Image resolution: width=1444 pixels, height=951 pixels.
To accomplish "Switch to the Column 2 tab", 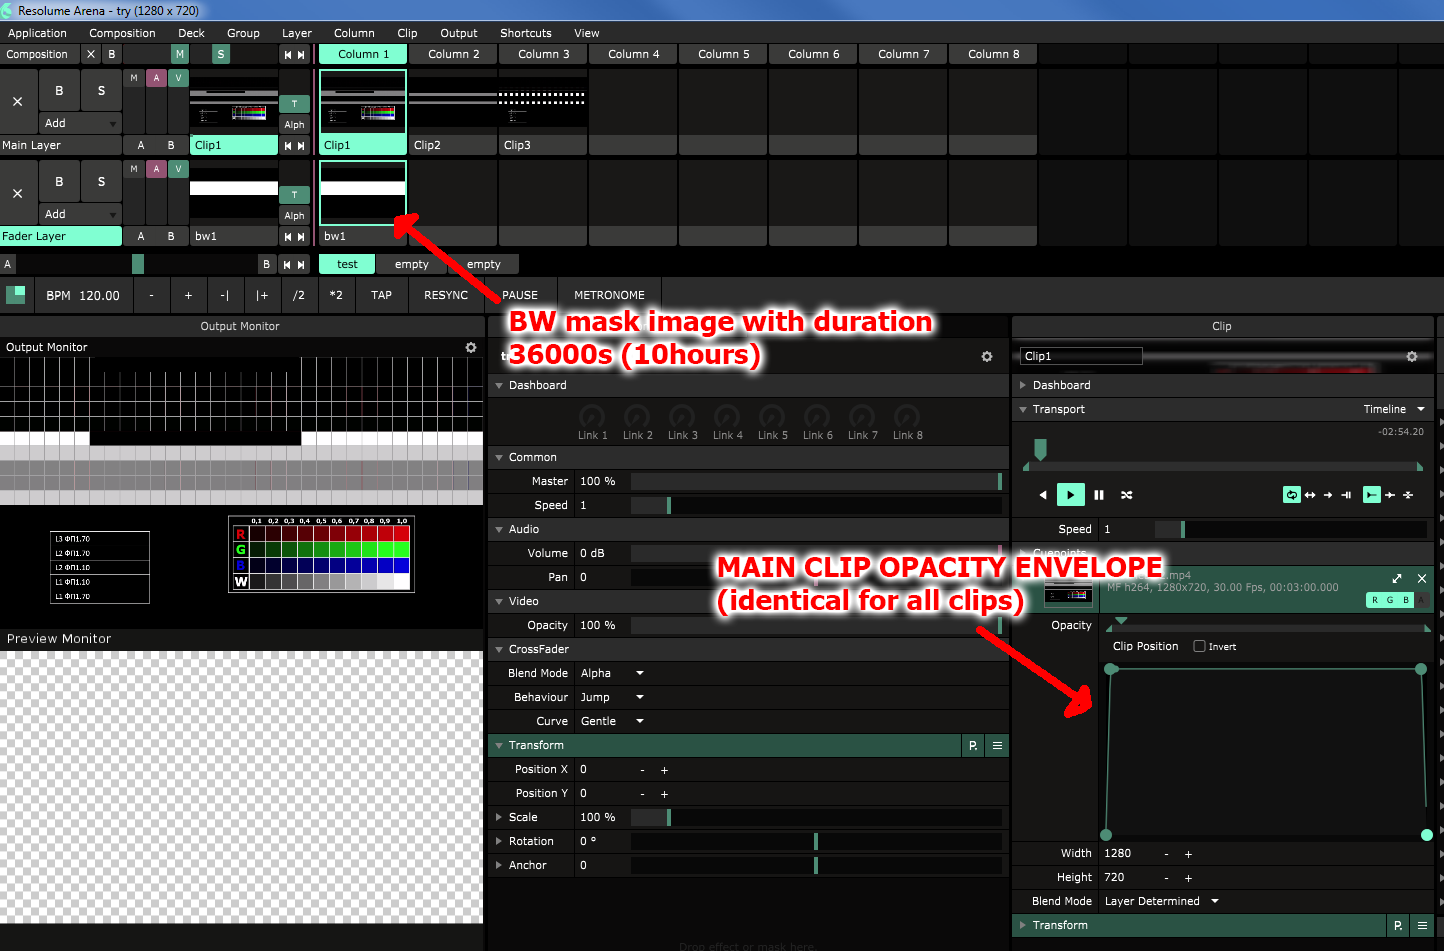I will click(453, 54).
